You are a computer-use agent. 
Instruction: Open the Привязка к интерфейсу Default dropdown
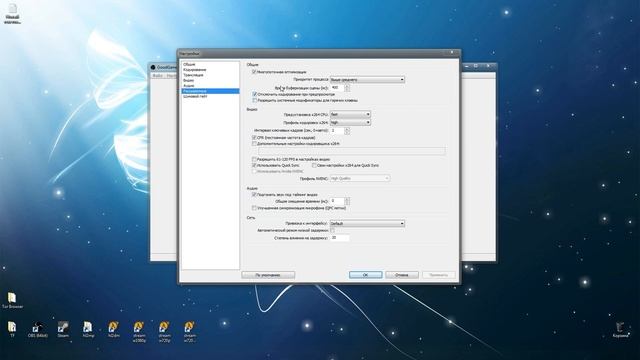[x=367, y=224]
